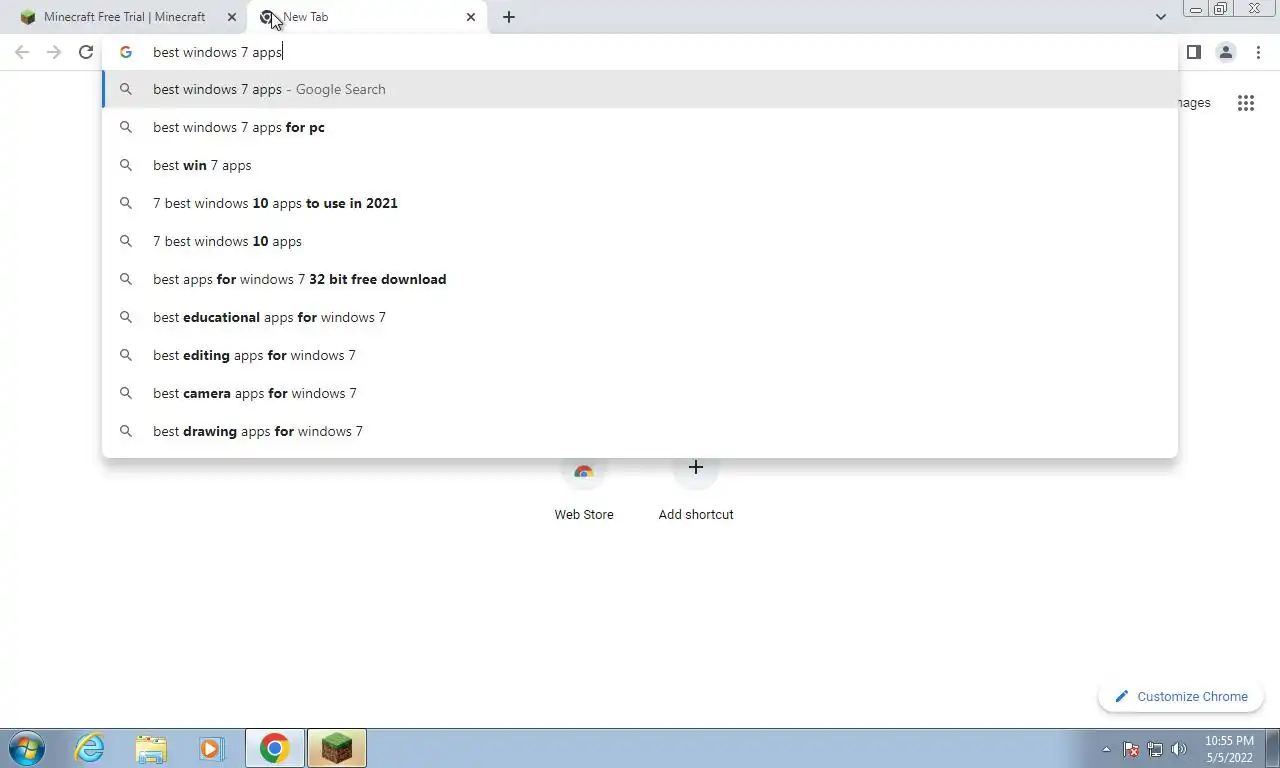The width and height of the screenshot is (1280, 768).
Task: Select suggestion '7 best windows 10 apps'
Action: tap(640, 241)
